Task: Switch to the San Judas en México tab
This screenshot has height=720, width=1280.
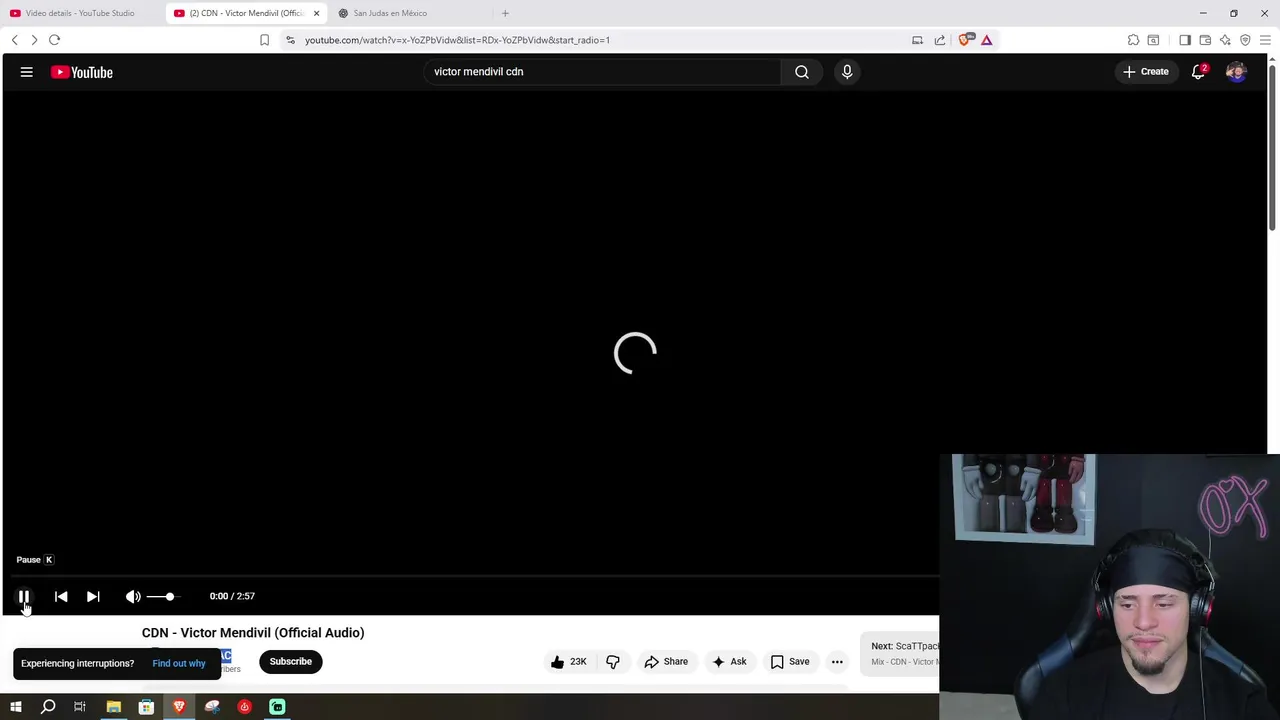Action: click(x=390, y=13)
